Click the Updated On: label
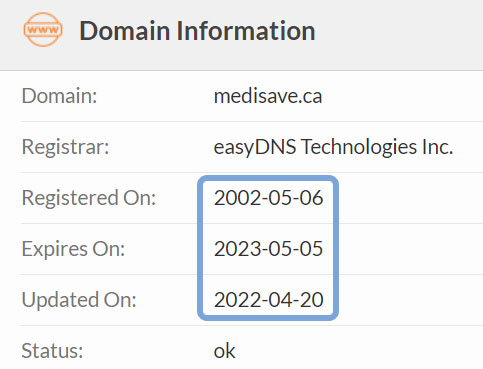Screen dimensions: 483x369 point(79,300)
